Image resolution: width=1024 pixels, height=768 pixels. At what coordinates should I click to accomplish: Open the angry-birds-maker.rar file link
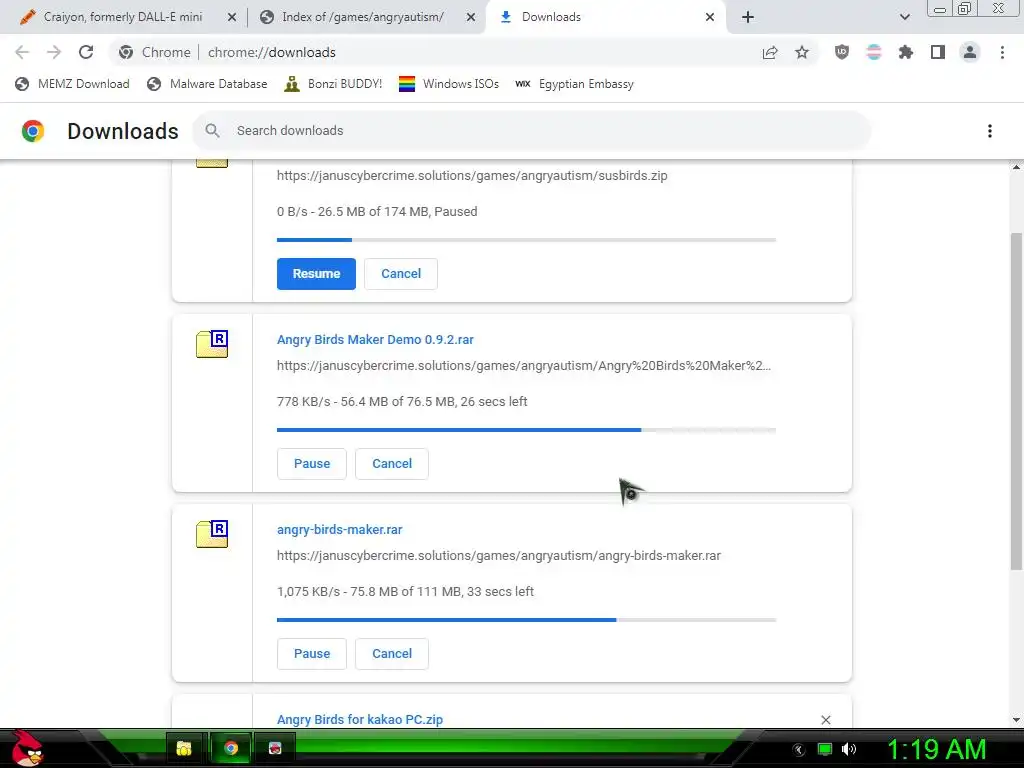(x=340, y=530)
